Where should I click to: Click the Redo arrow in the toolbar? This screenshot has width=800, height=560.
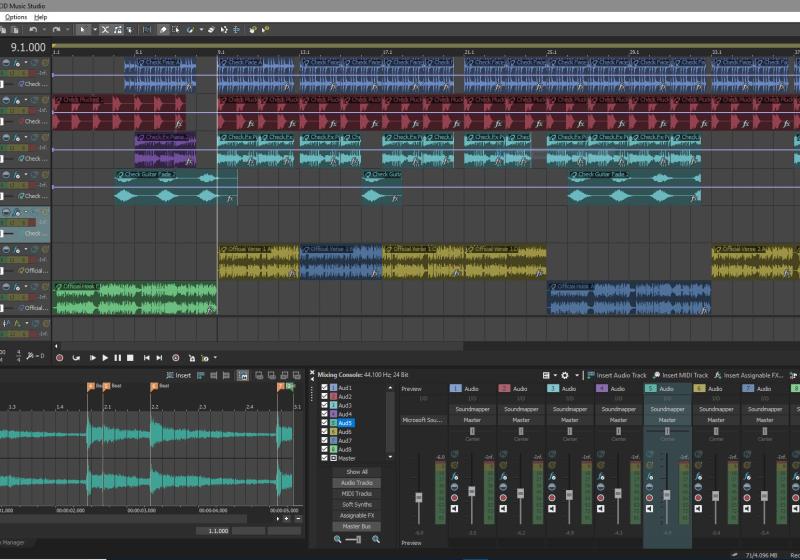click(56, 30)
